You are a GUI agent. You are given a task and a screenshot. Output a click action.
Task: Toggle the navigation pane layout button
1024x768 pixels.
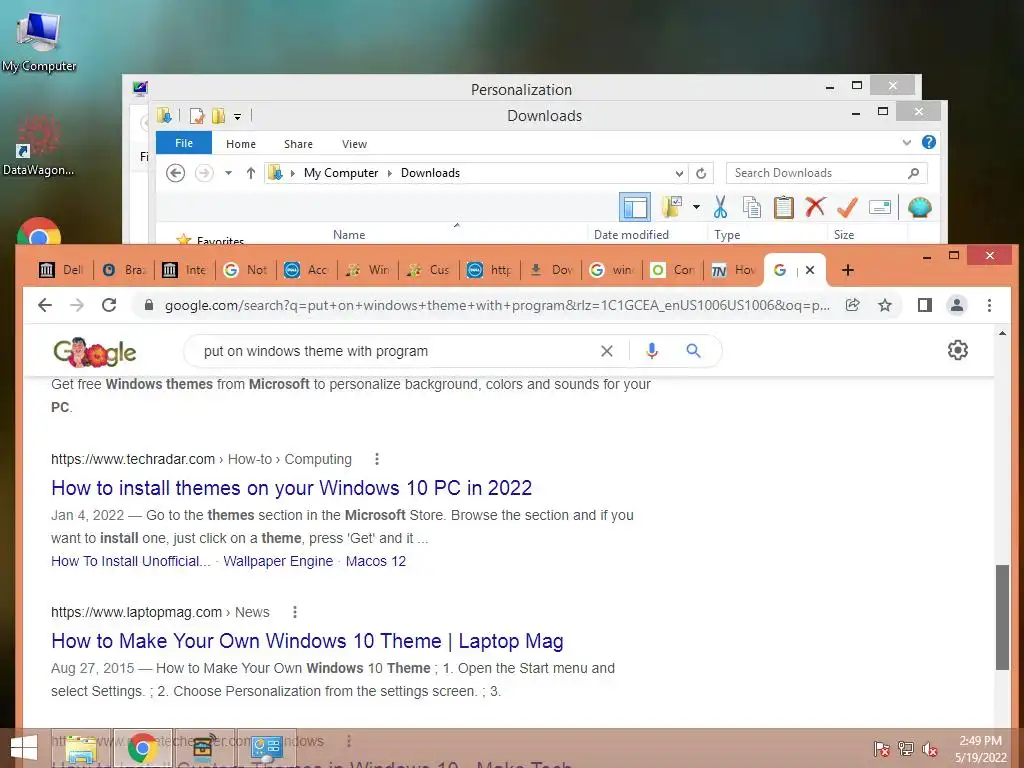(x=635, y=208)
